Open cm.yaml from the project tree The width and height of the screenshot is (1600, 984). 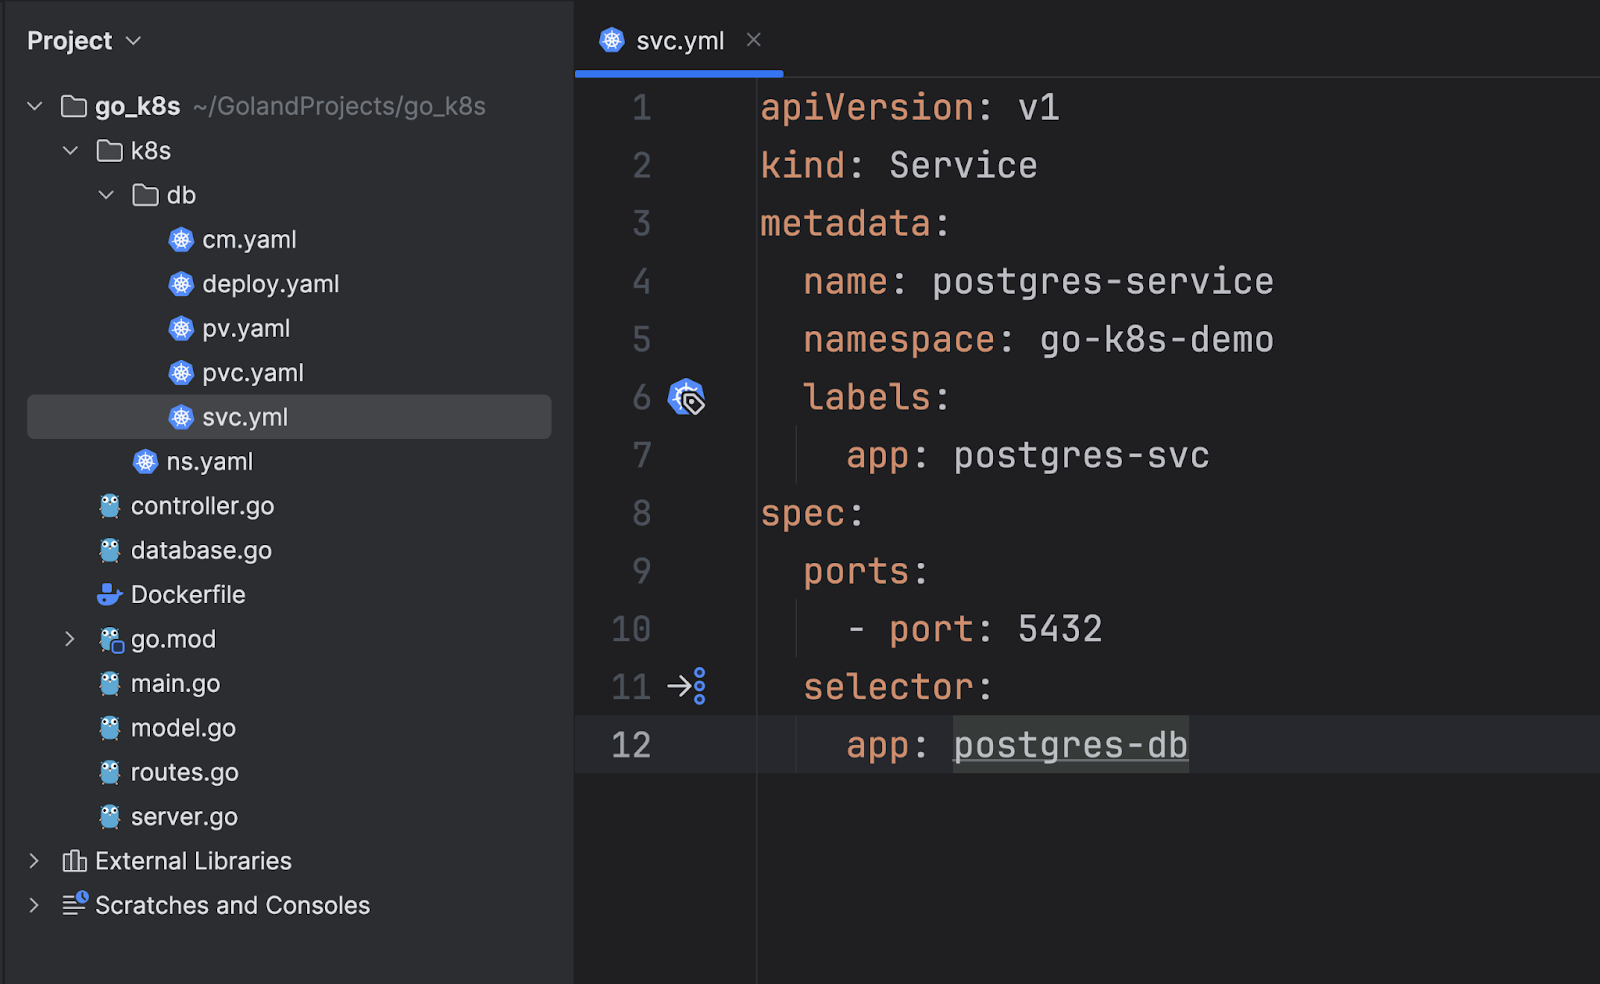tap(249, 240)
